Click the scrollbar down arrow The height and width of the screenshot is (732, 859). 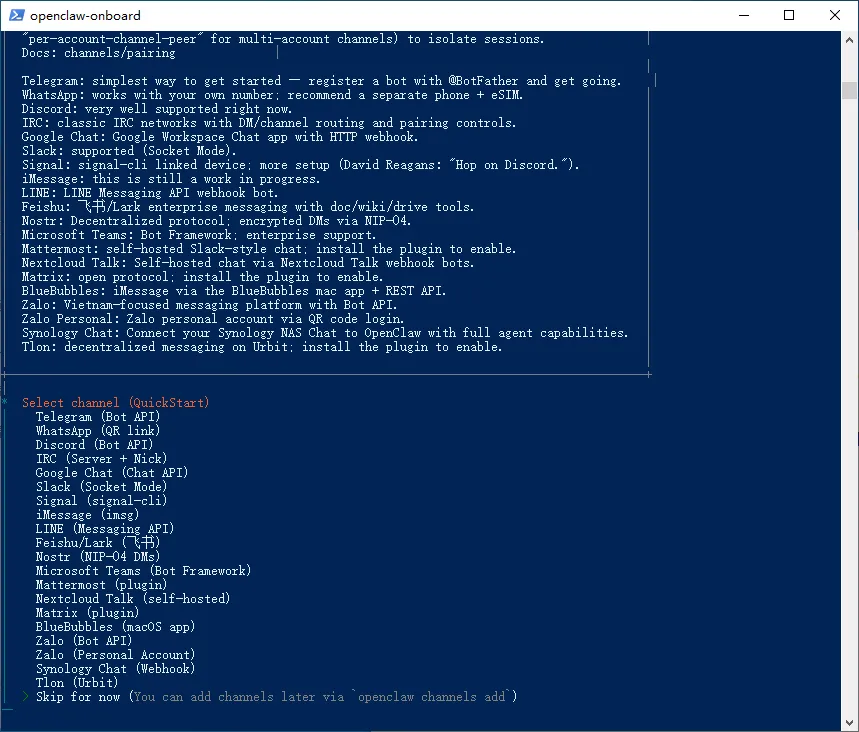849,722
